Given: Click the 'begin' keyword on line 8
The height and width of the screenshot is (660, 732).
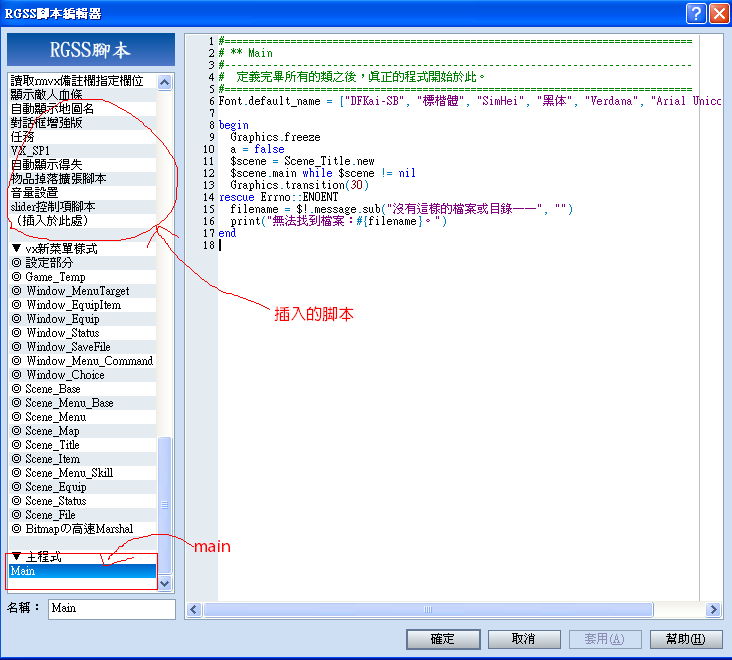Looking at the screenshot, I should click(x=233, y=125).
